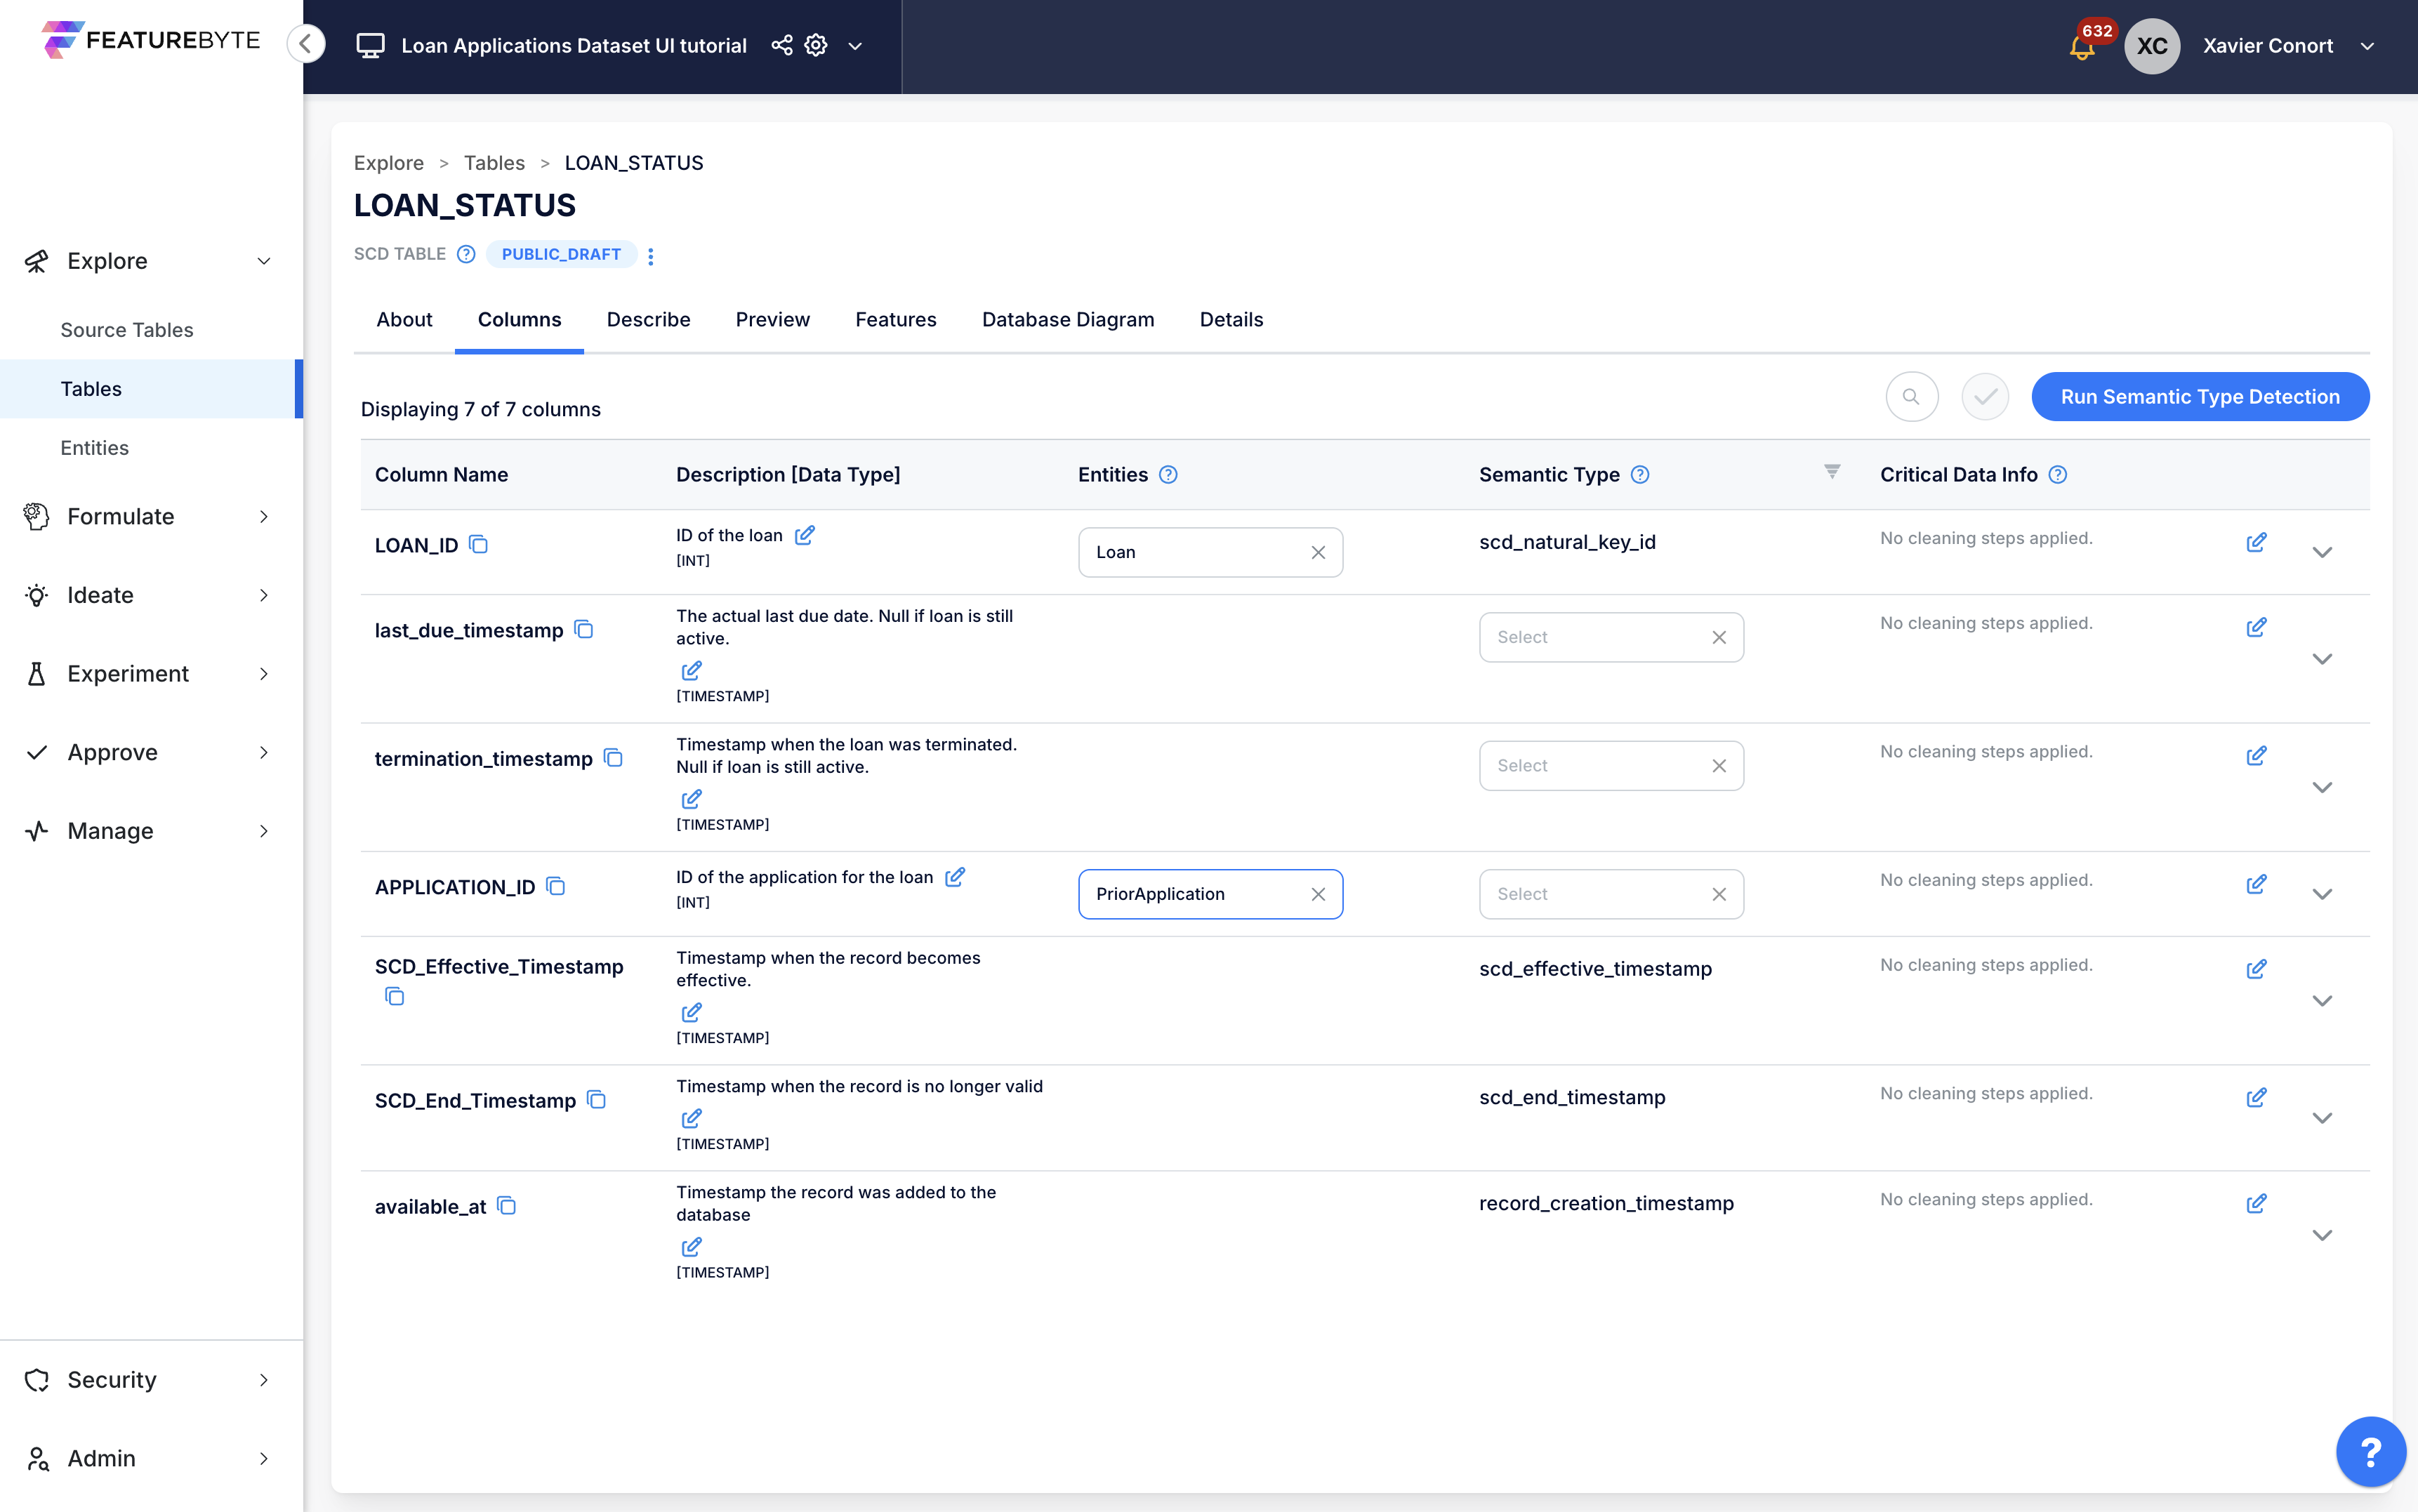Open the three-dot menu beside PUBLIC_DRAFT
The image size is (2418, 1512).
point(651,256)
